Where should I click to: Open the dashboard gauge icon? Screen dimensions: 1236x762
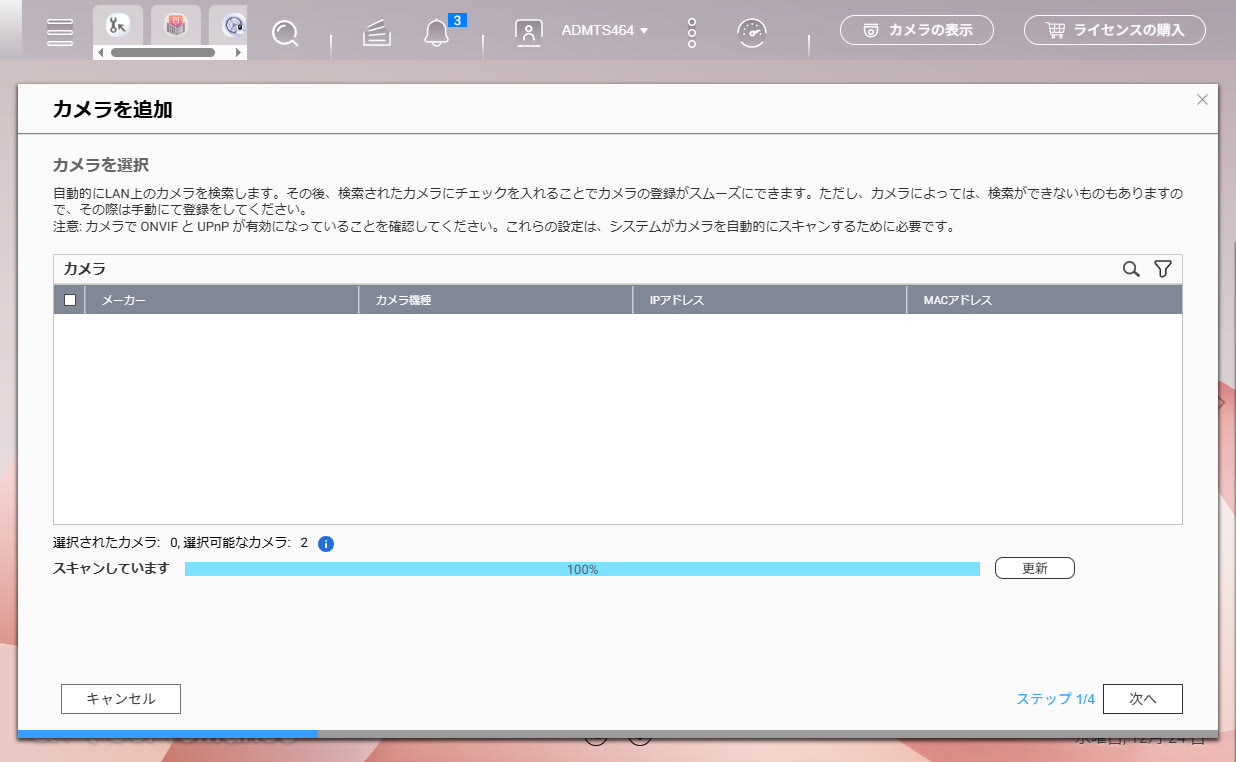752,32
